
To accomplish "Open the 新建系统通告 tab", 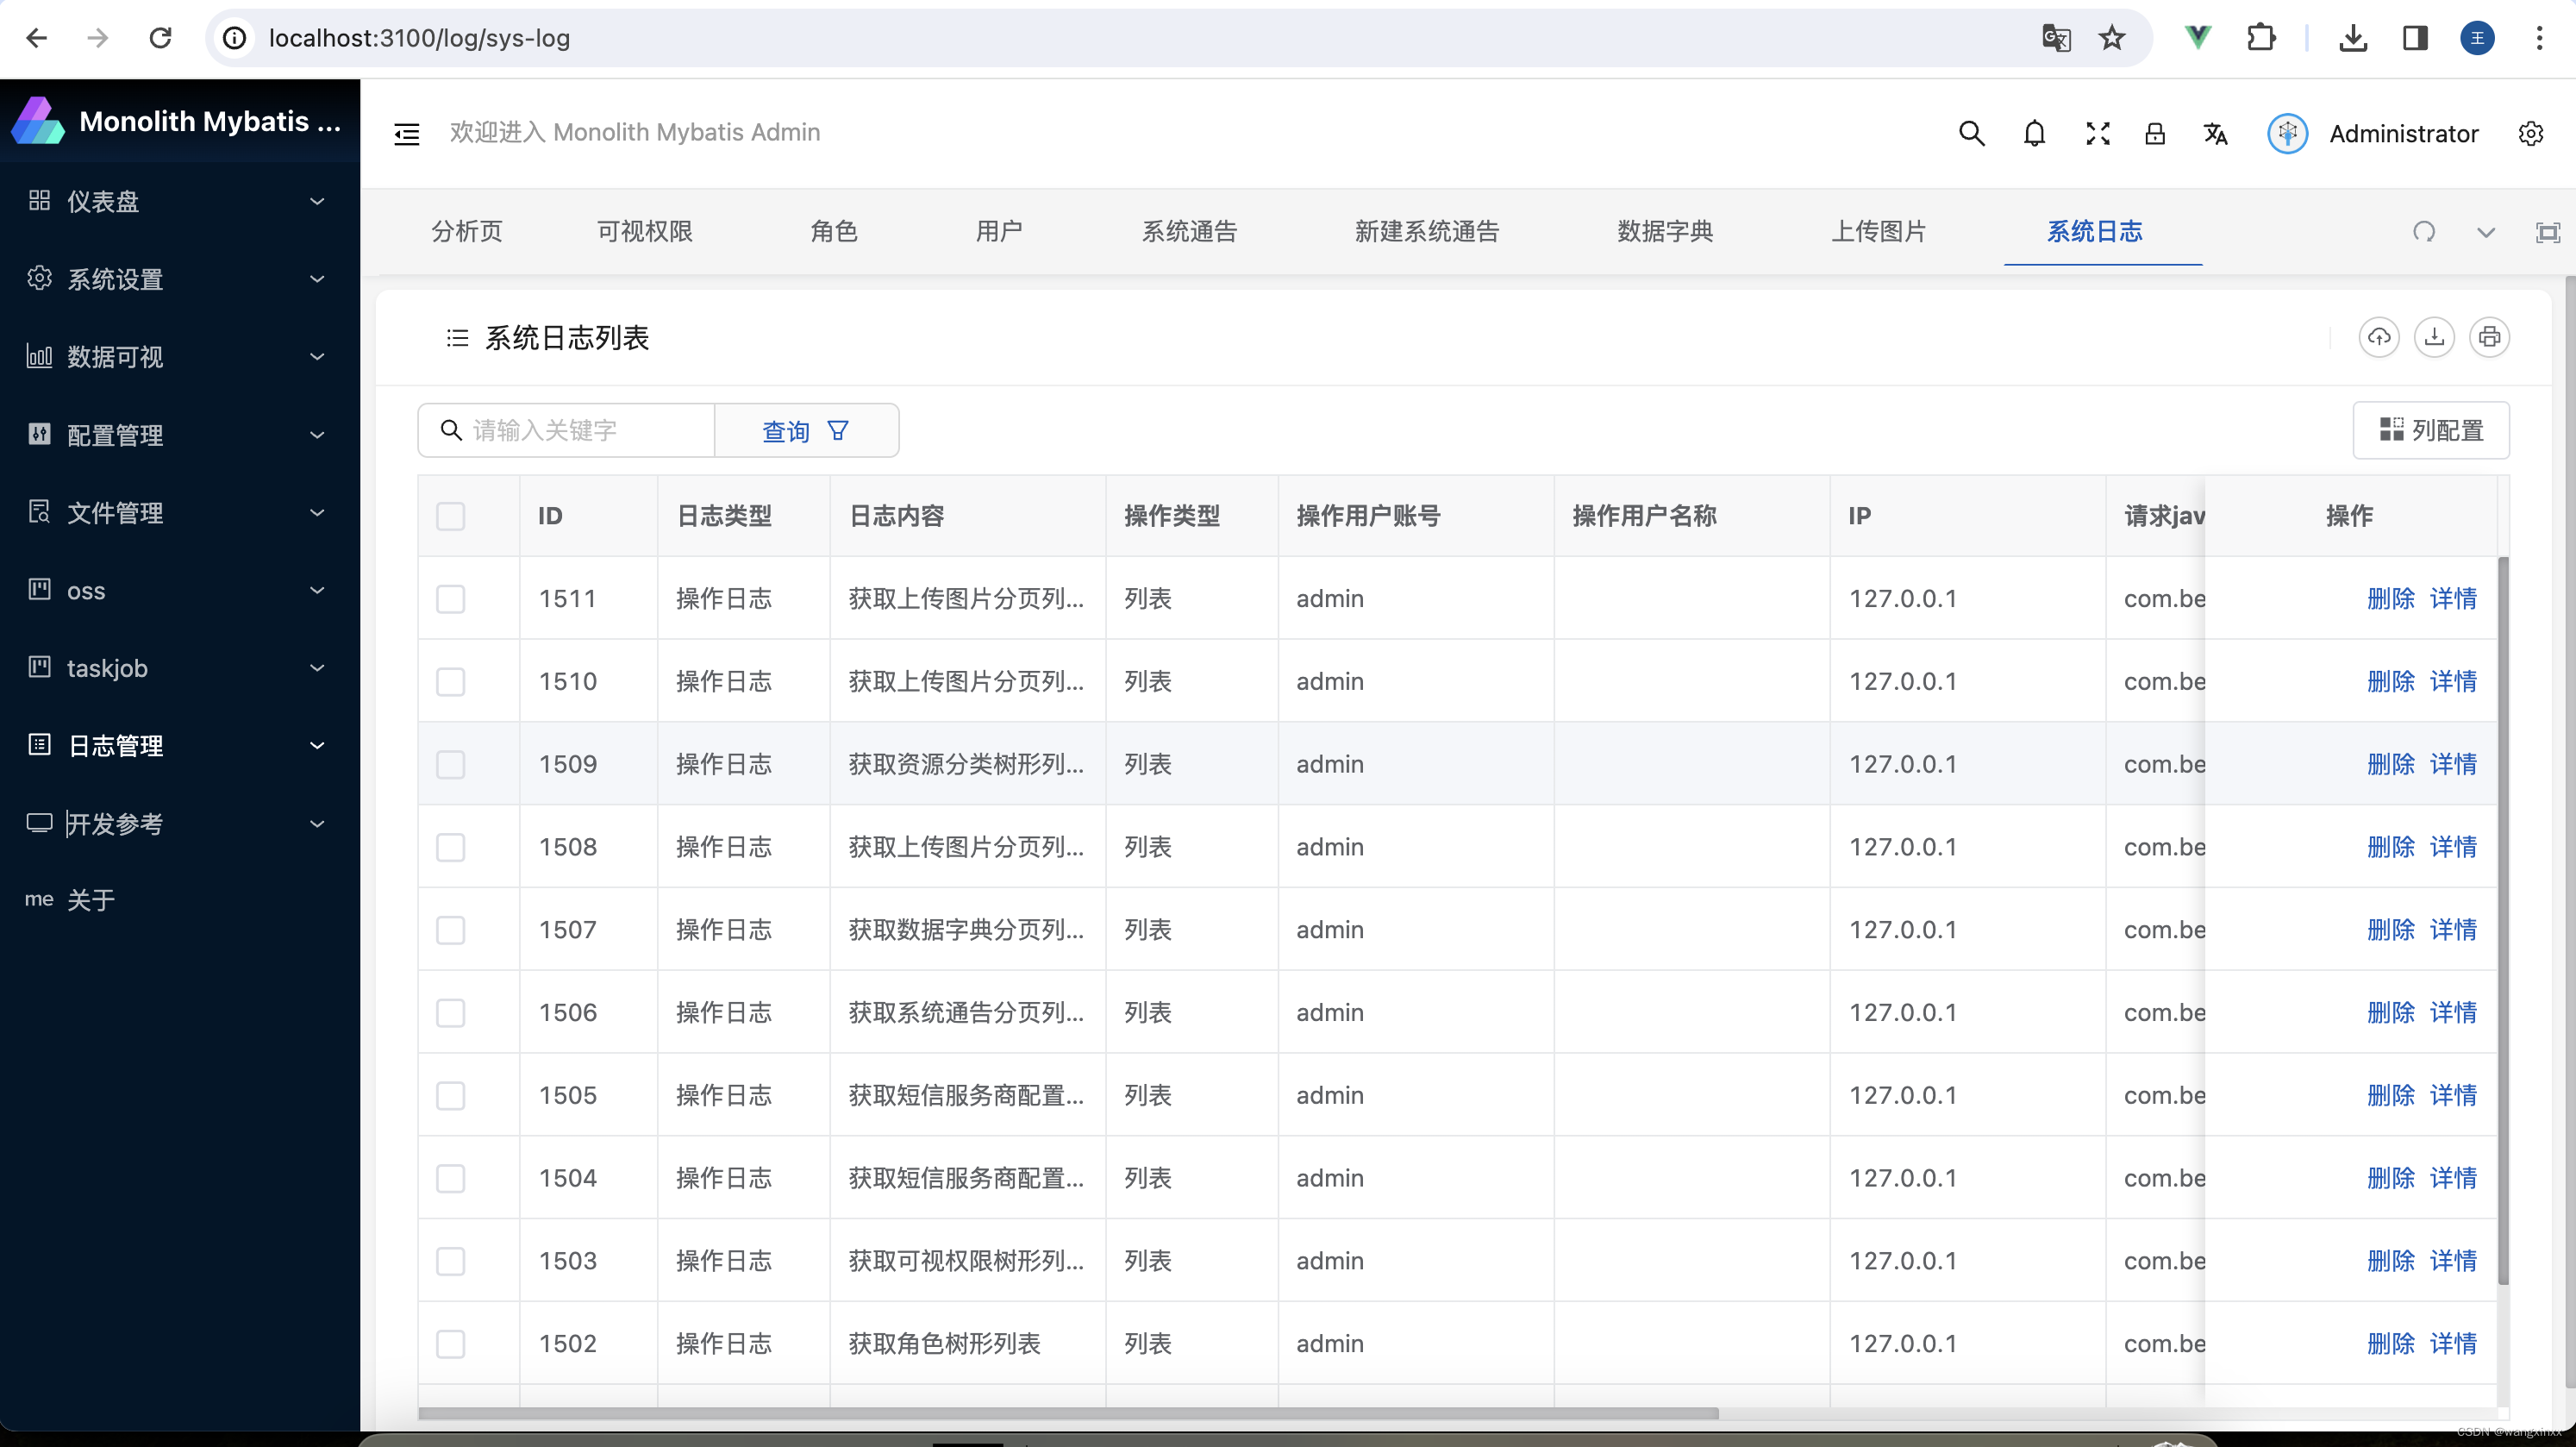I will pyautogui.click(x=1427, y=231).
